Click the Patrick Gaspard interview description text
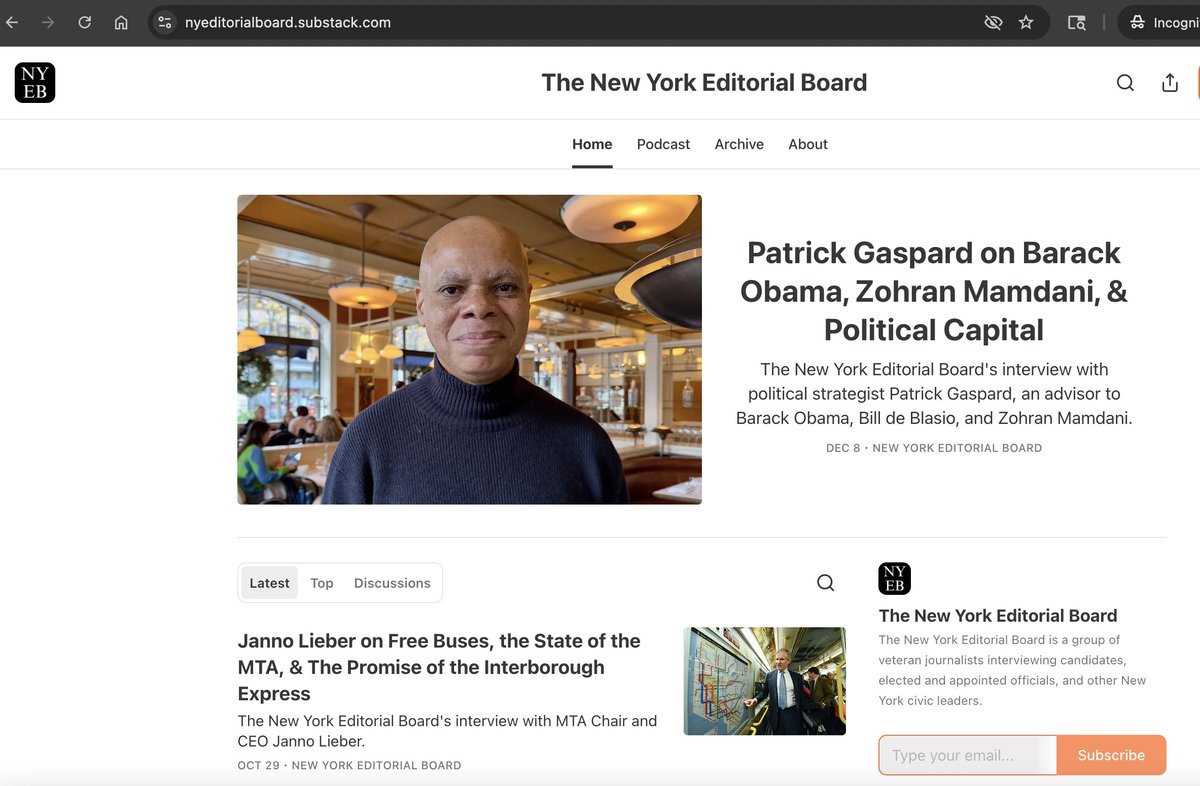1200x786 pixels. pos(934,394)
